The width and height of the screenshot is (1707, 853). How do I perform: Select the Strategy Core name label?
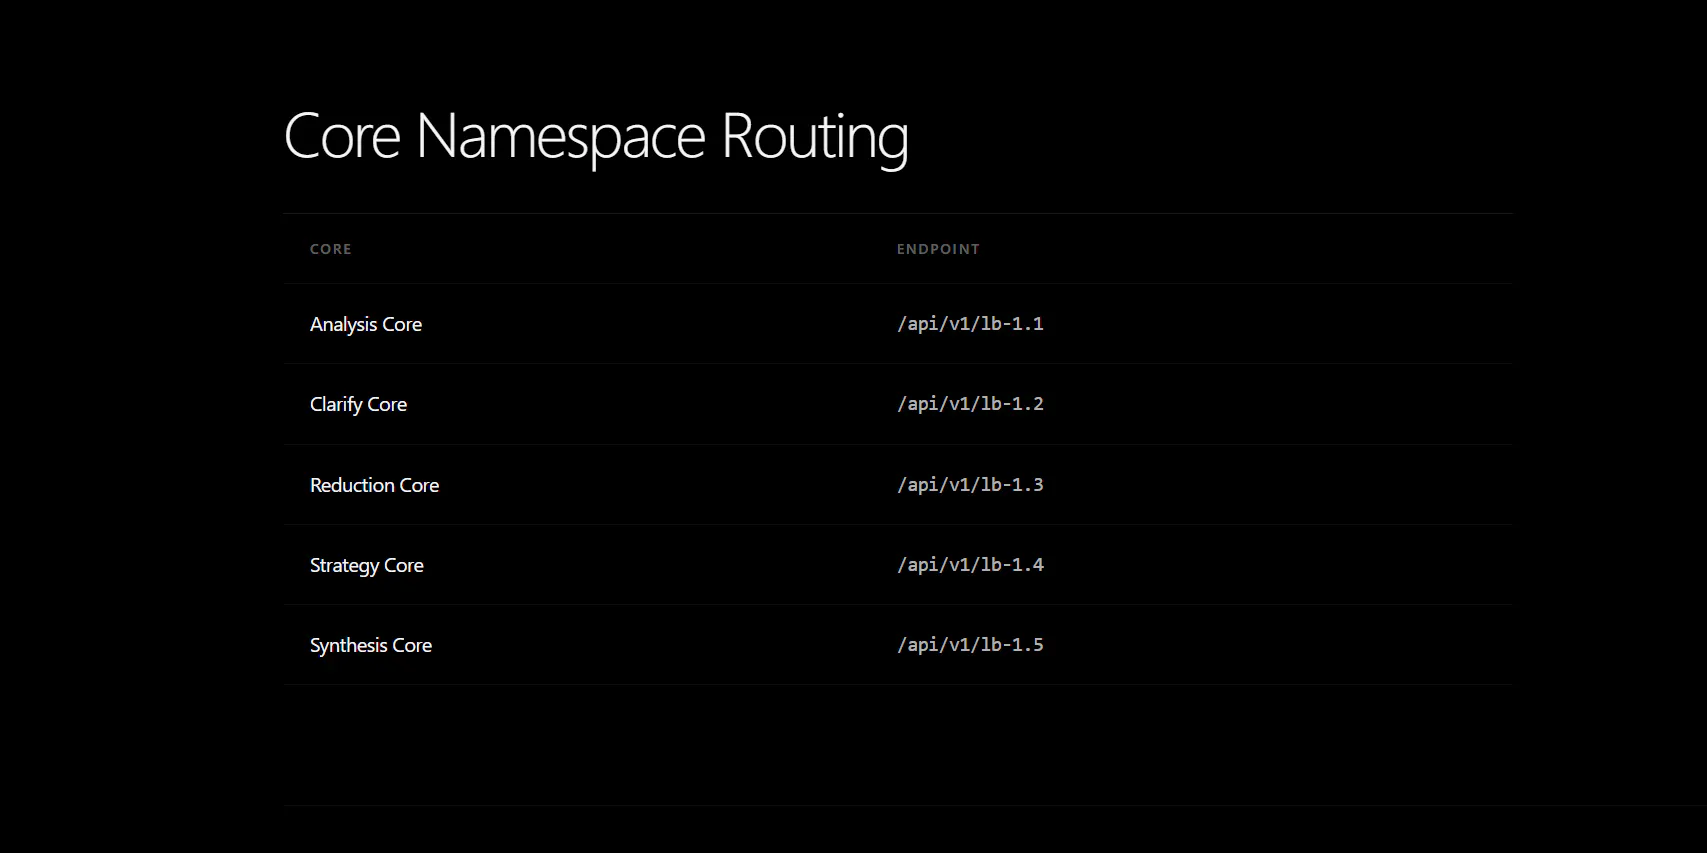click(367, 565)
